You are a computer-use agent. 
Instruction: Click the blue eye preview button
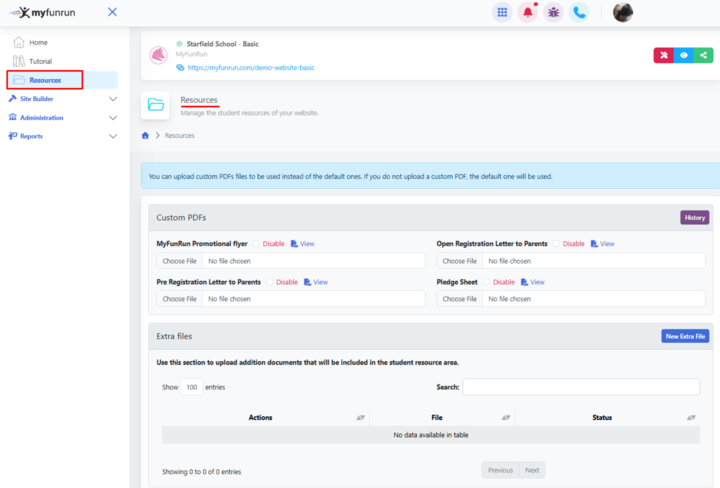click(x=684, y=55)
